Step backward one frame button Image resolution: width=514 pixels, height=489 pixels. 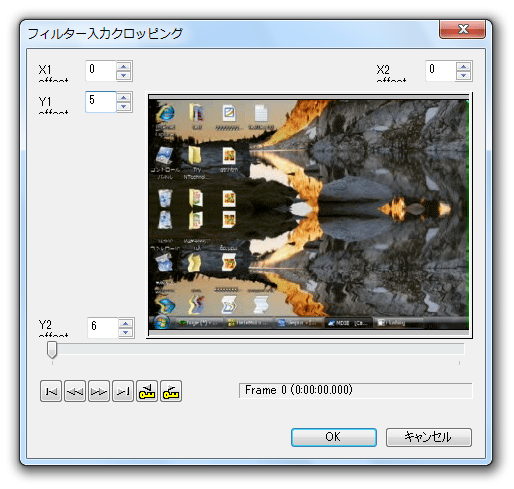coord(75,391)
